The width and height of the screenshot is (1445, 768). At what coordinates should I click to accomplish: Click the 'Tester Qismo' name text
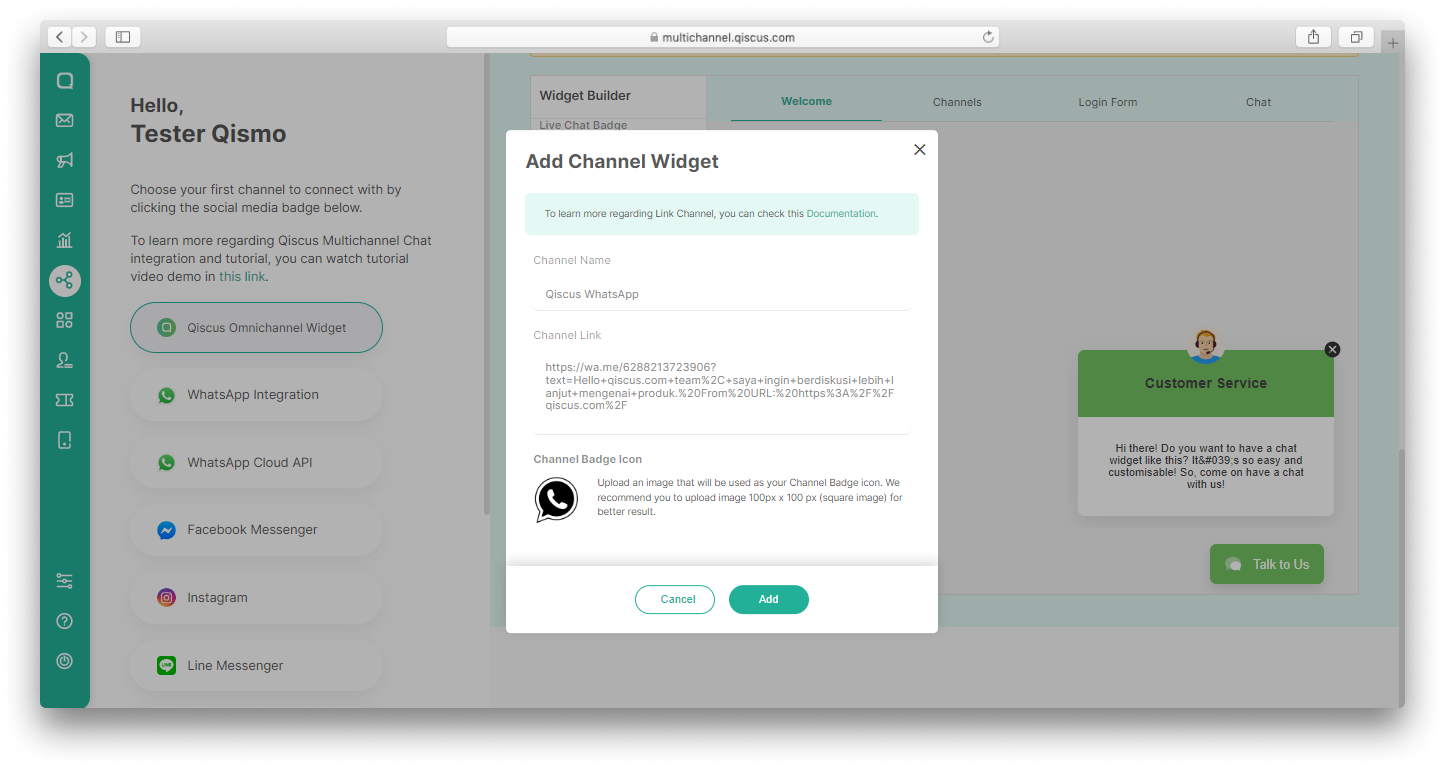208,134
